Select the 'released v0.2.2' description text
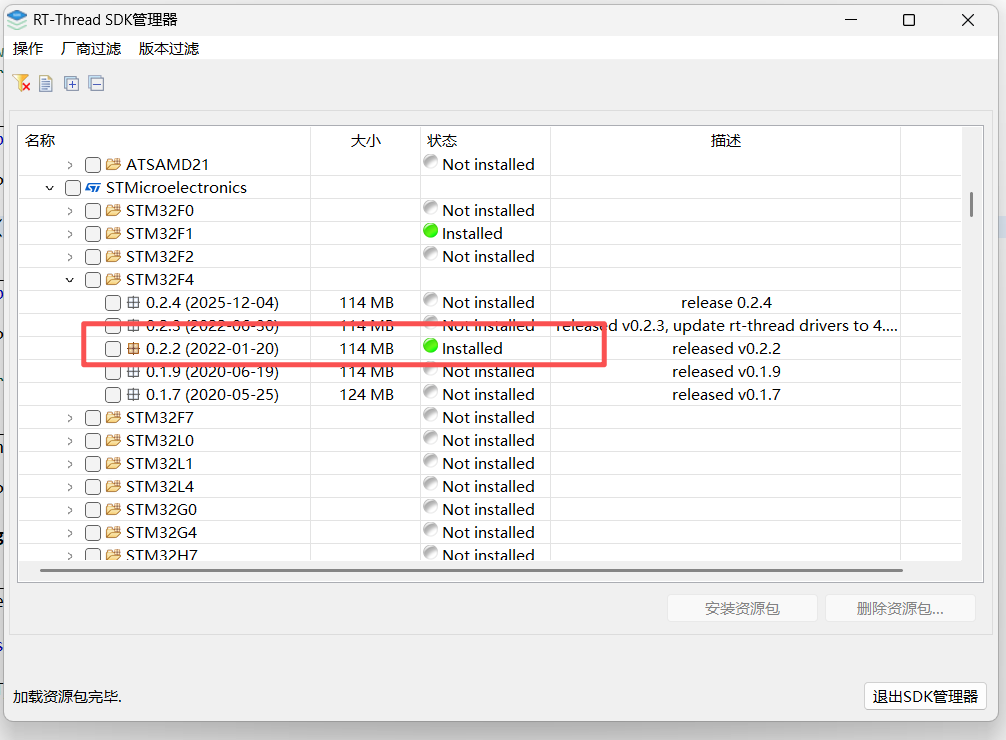Image resolution: width=1006 pixels, height=740 pixels. click(726, 348)
